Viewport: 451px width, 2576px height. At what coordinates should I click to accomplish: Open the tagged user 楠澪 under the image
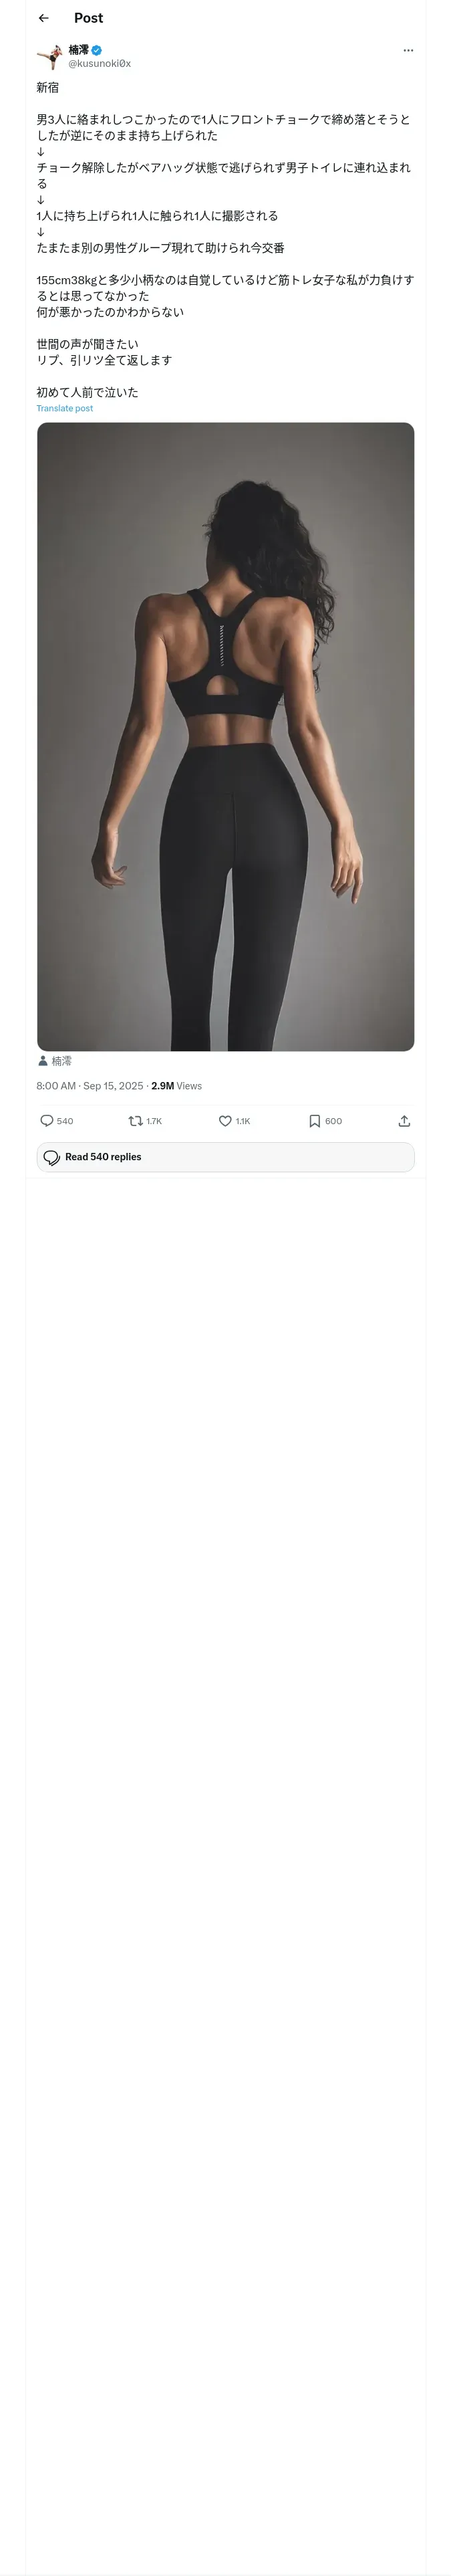coord(62,1060)
